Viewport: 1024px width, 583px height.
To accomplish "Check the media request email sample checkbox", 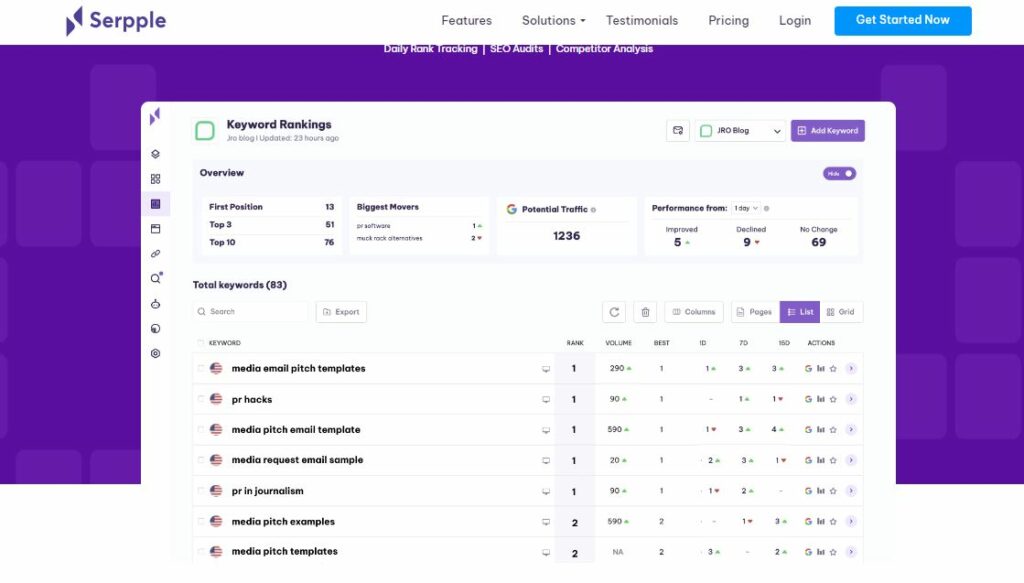I will [x=200, y=460].
